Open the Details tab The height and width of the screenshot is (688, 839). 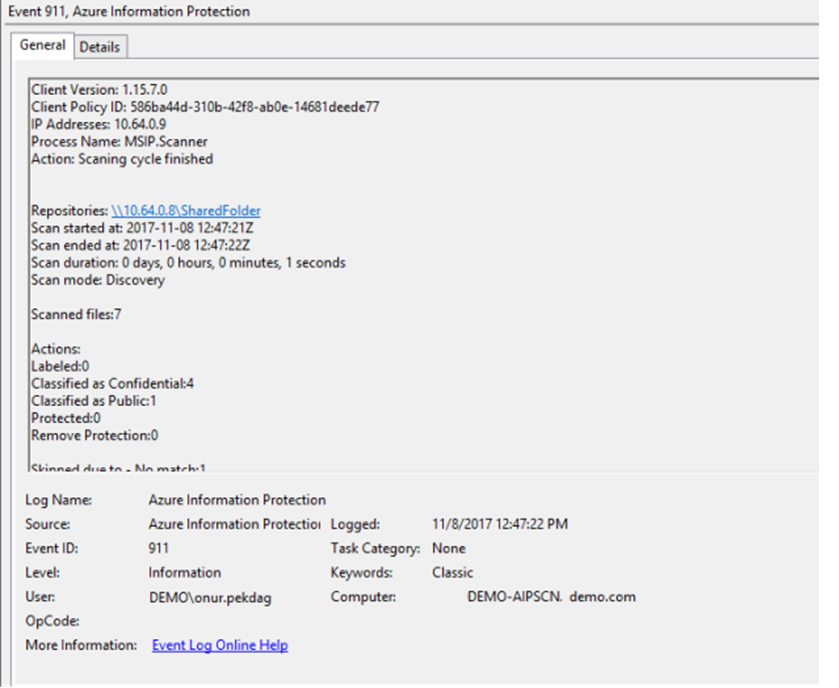[x=100, y=47]
